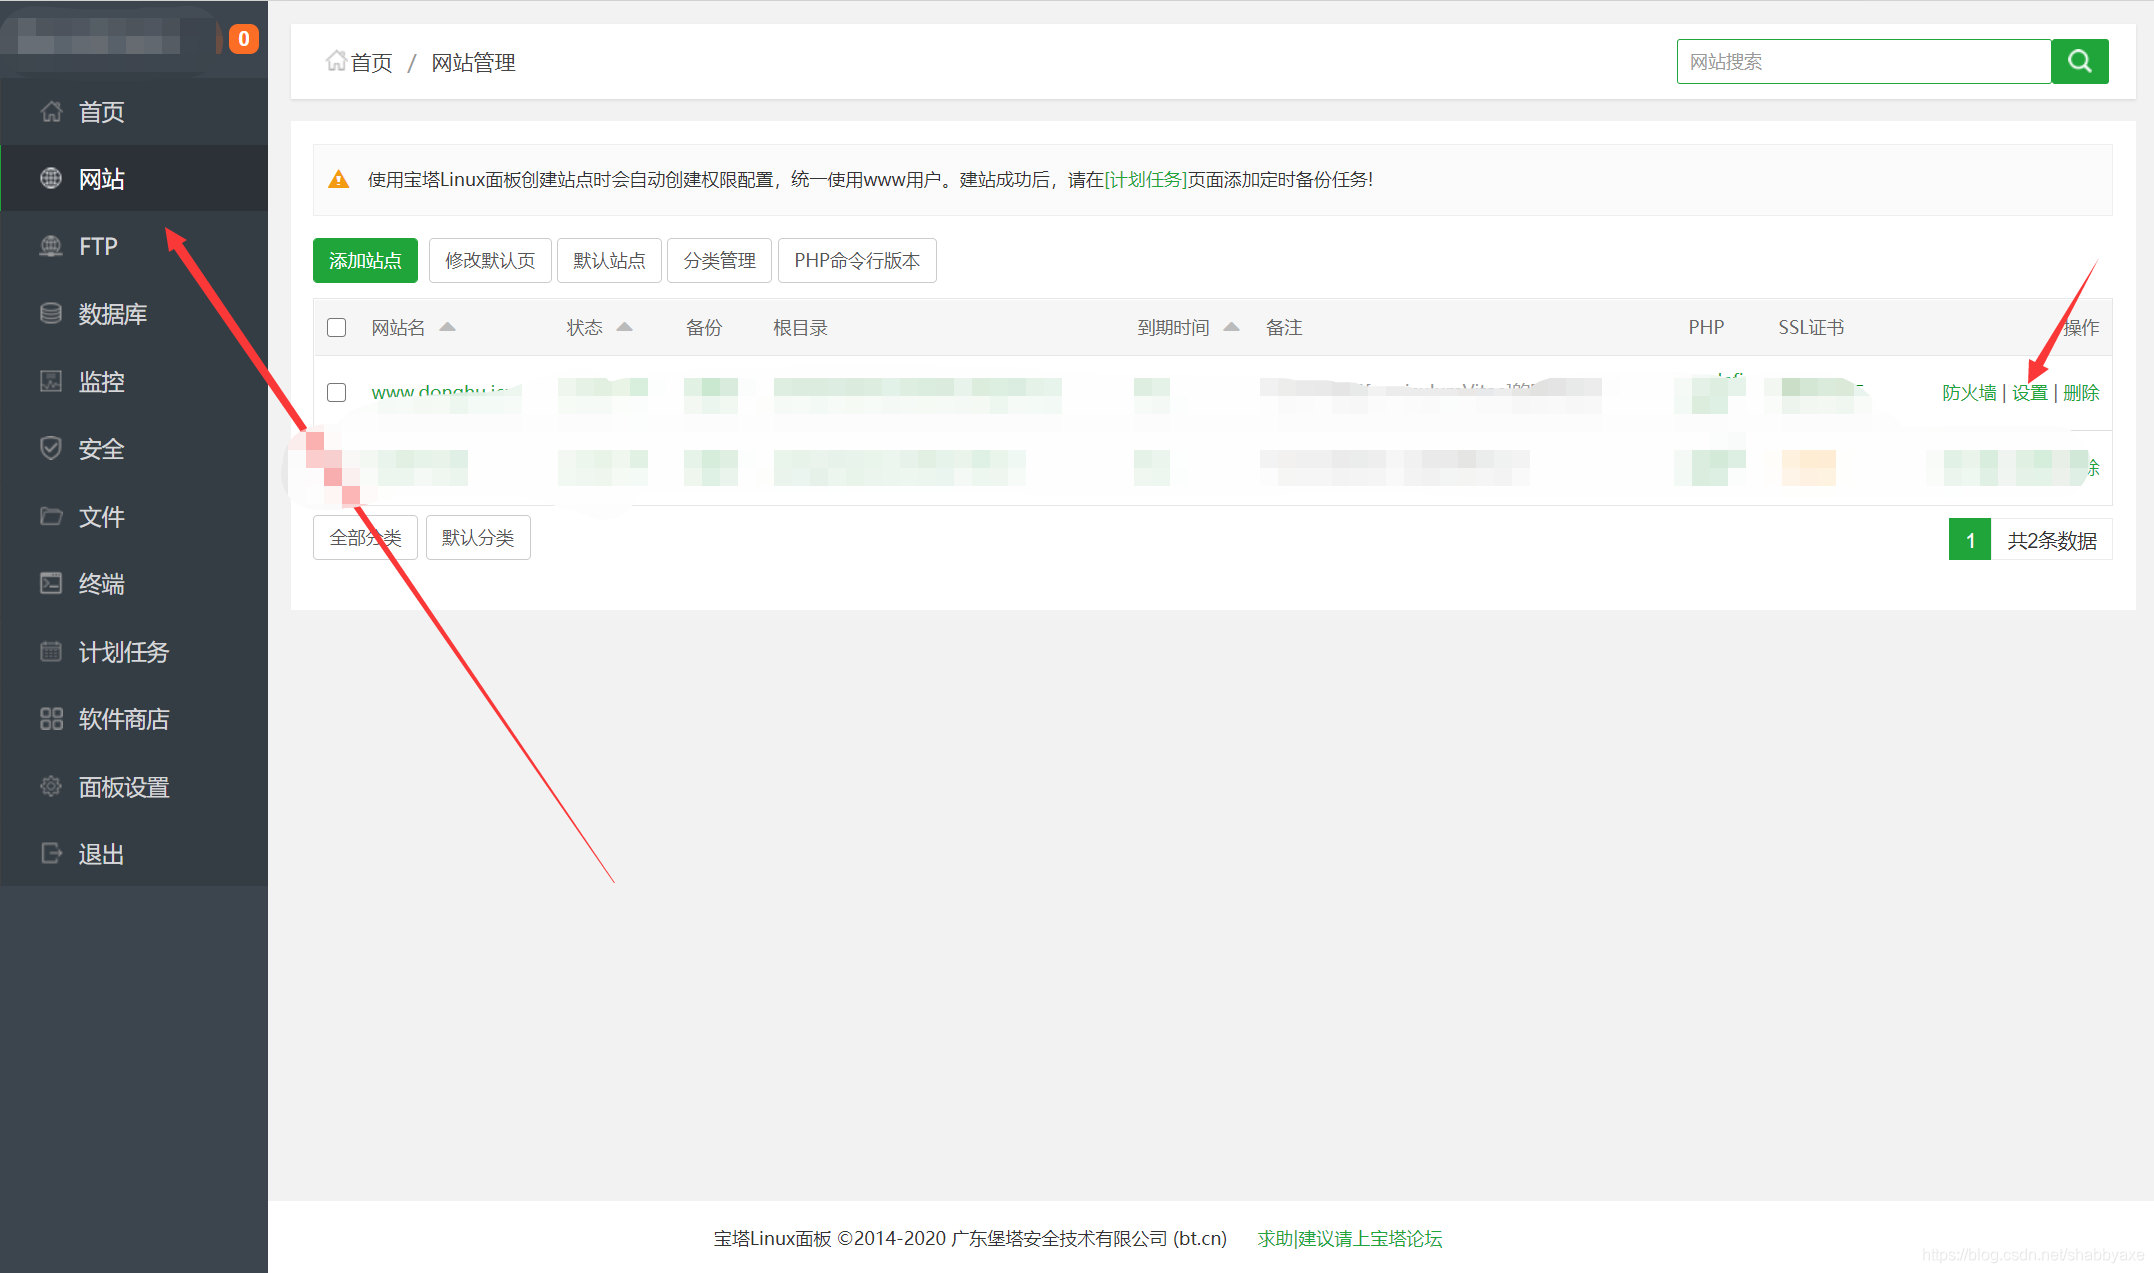This screenshot has height=1273, width=2154.
Task: Open 安全 in the sidebar menu
Action: (134, 449)
